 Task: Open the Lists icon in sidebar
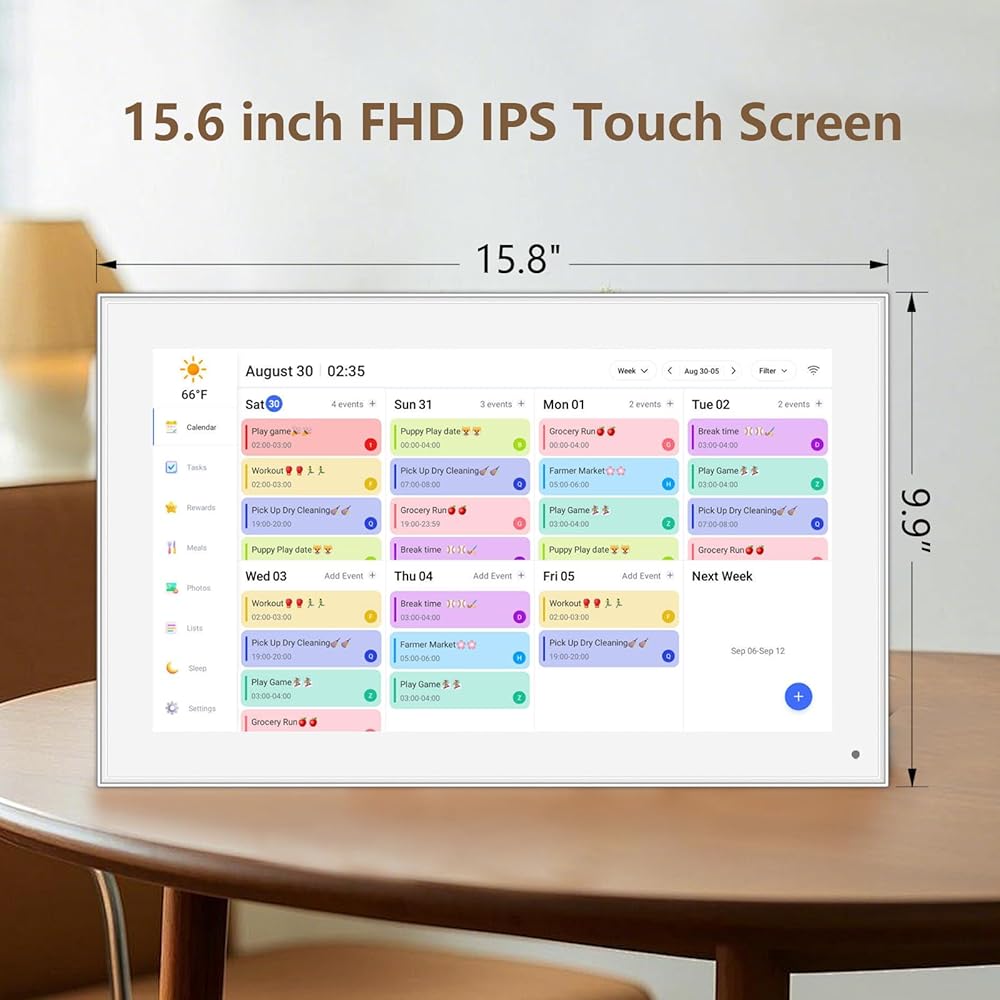click(x=171, y=628)
